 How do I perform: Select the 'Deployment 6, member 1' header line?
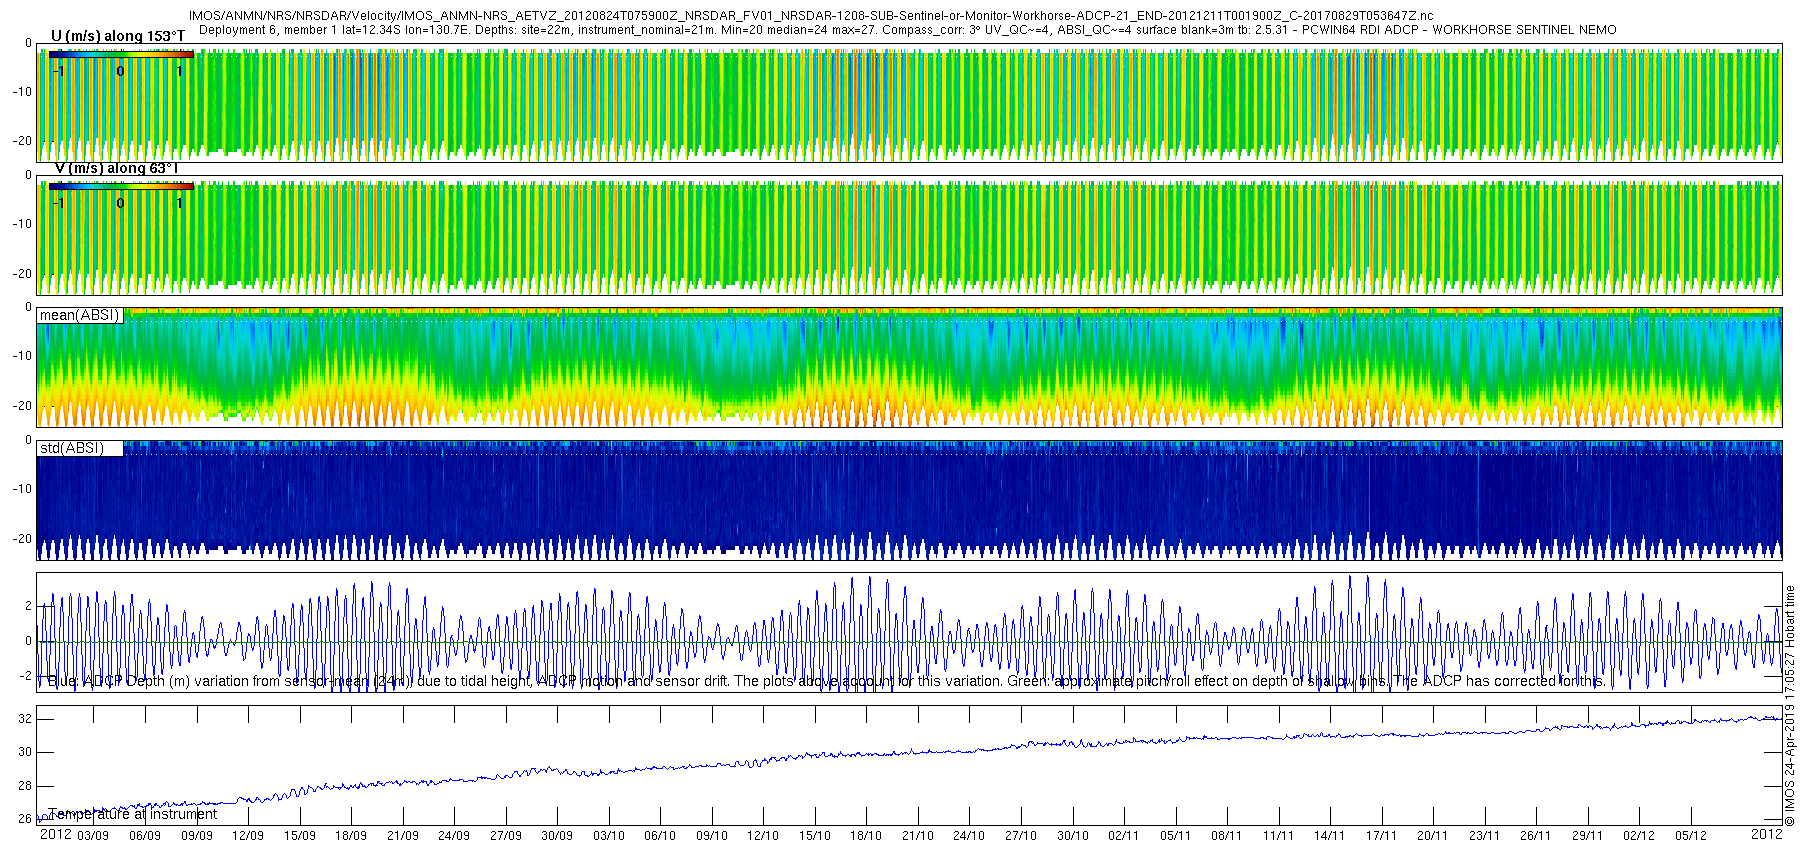[x=907, y=30]
